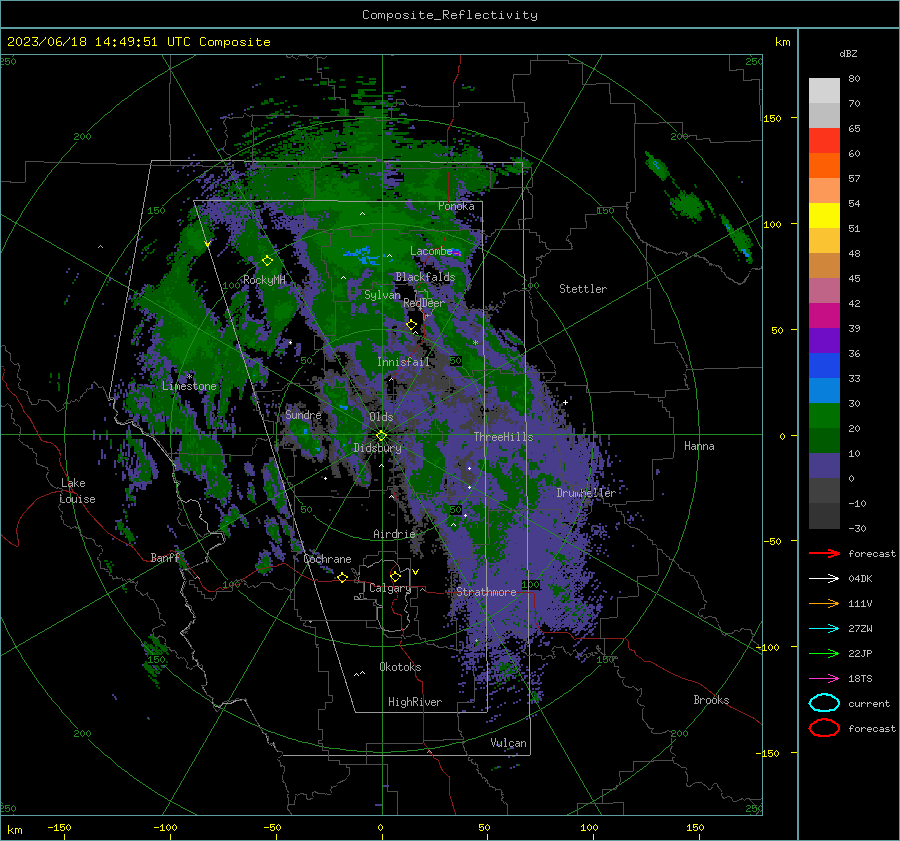Click the RedDeer city label
Image resolution: width=900 pixels, height=841 pixels.
(x=424, y=303)
